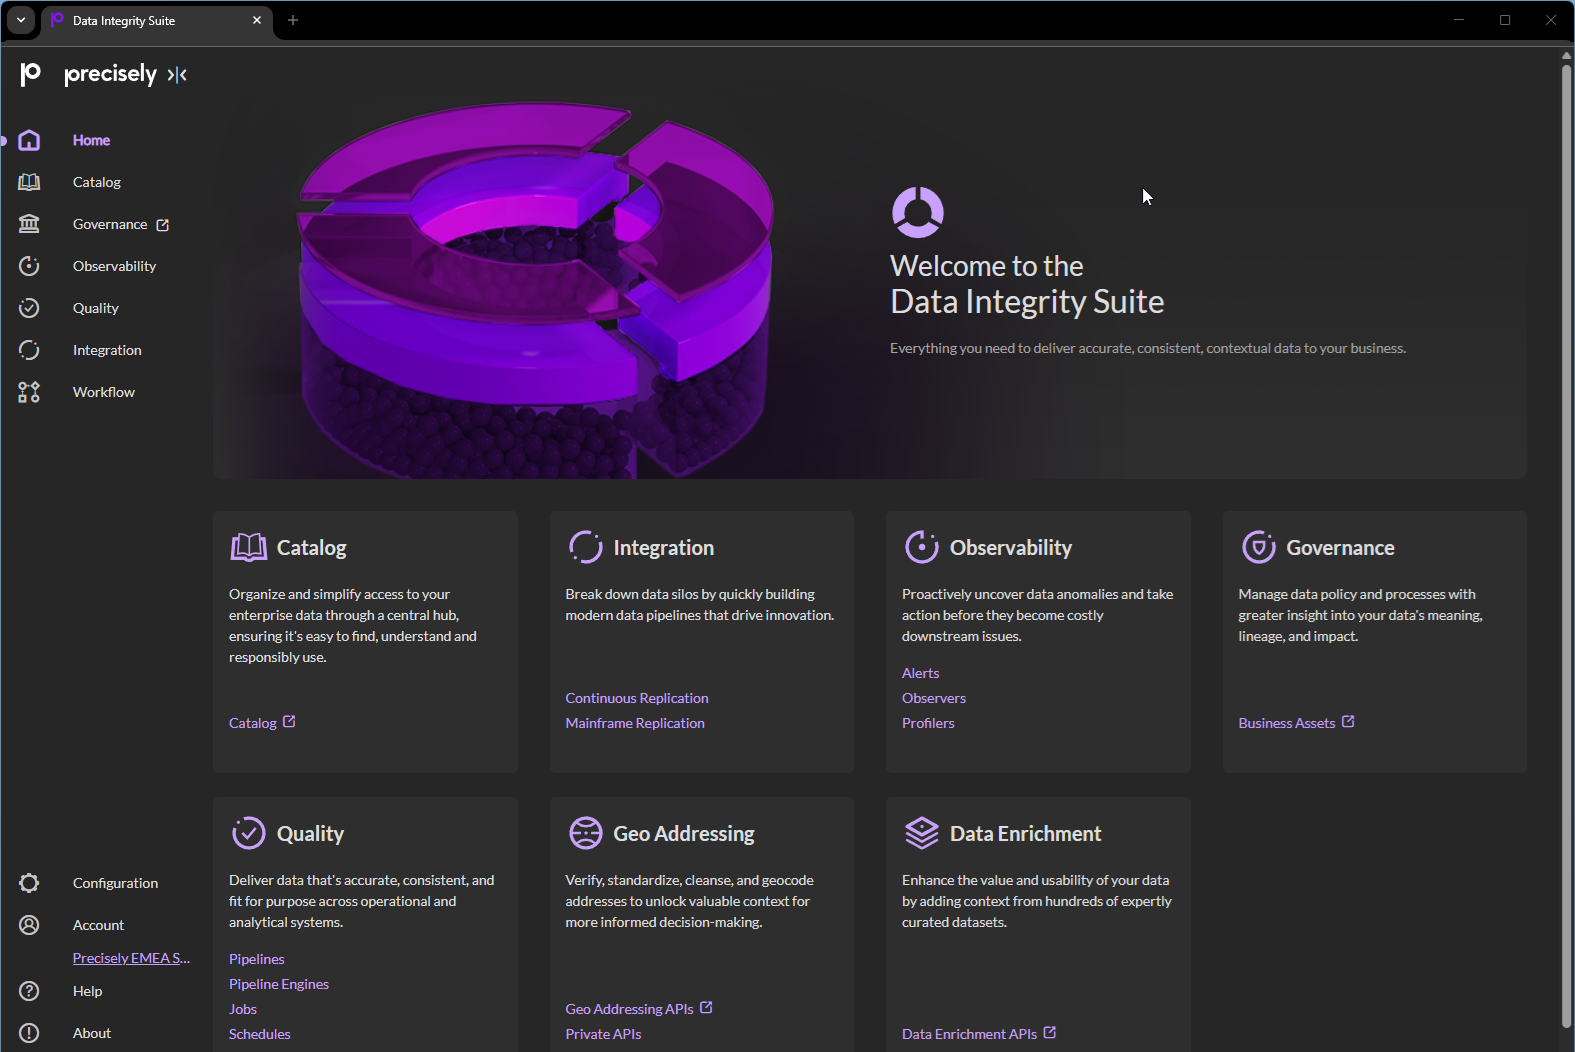
Task: Click the Account user icon
Action: (29, 925)
